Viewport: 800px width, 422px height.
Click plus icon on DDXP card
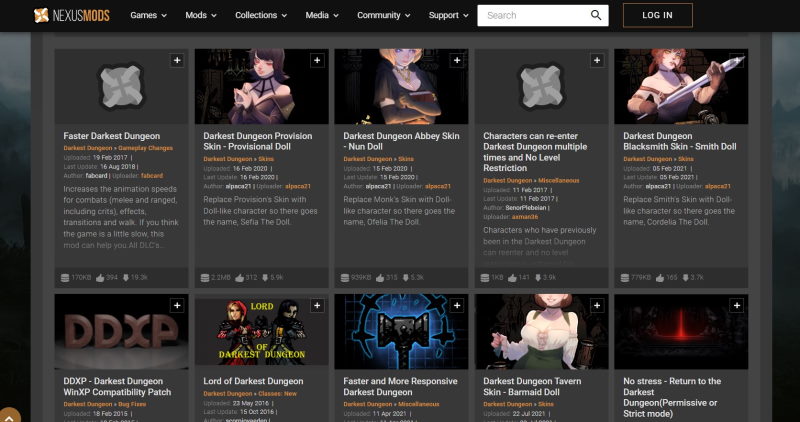point(177,305)
